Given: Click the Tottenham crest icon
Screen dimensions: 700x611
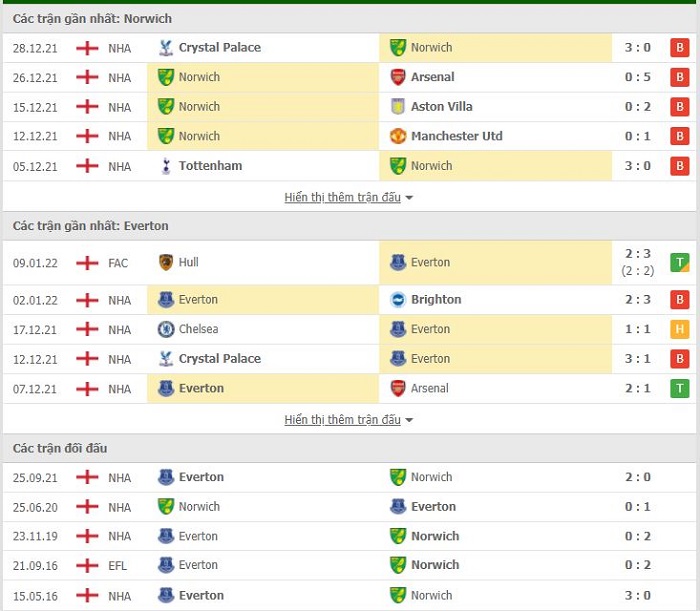Looking at the screenshot, I should pyautogui.click(x=166, y=166).
